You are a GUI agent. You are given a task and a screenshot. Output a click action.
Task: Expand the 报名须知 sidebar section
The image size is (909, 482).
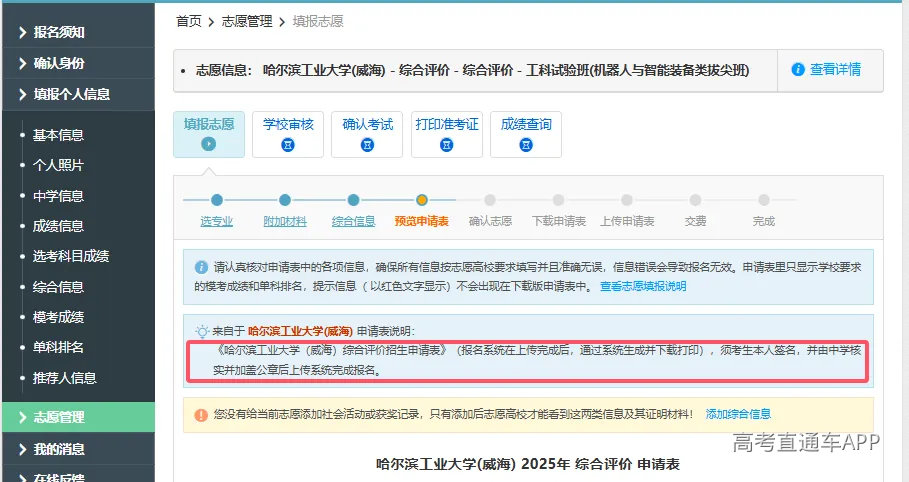pyautogui.click(x=78, y=32)
